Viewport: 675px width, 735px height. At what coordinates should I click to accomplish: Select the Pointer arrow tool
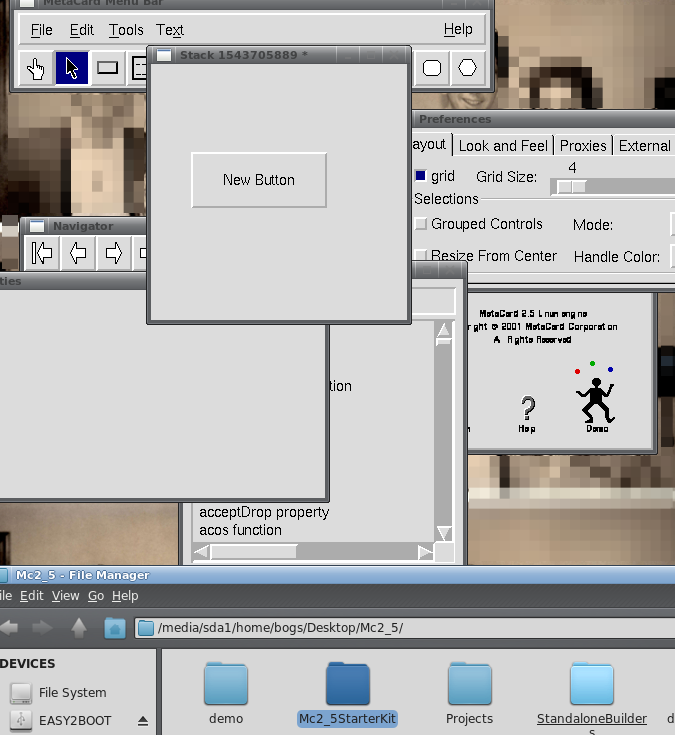coord(71,69)
